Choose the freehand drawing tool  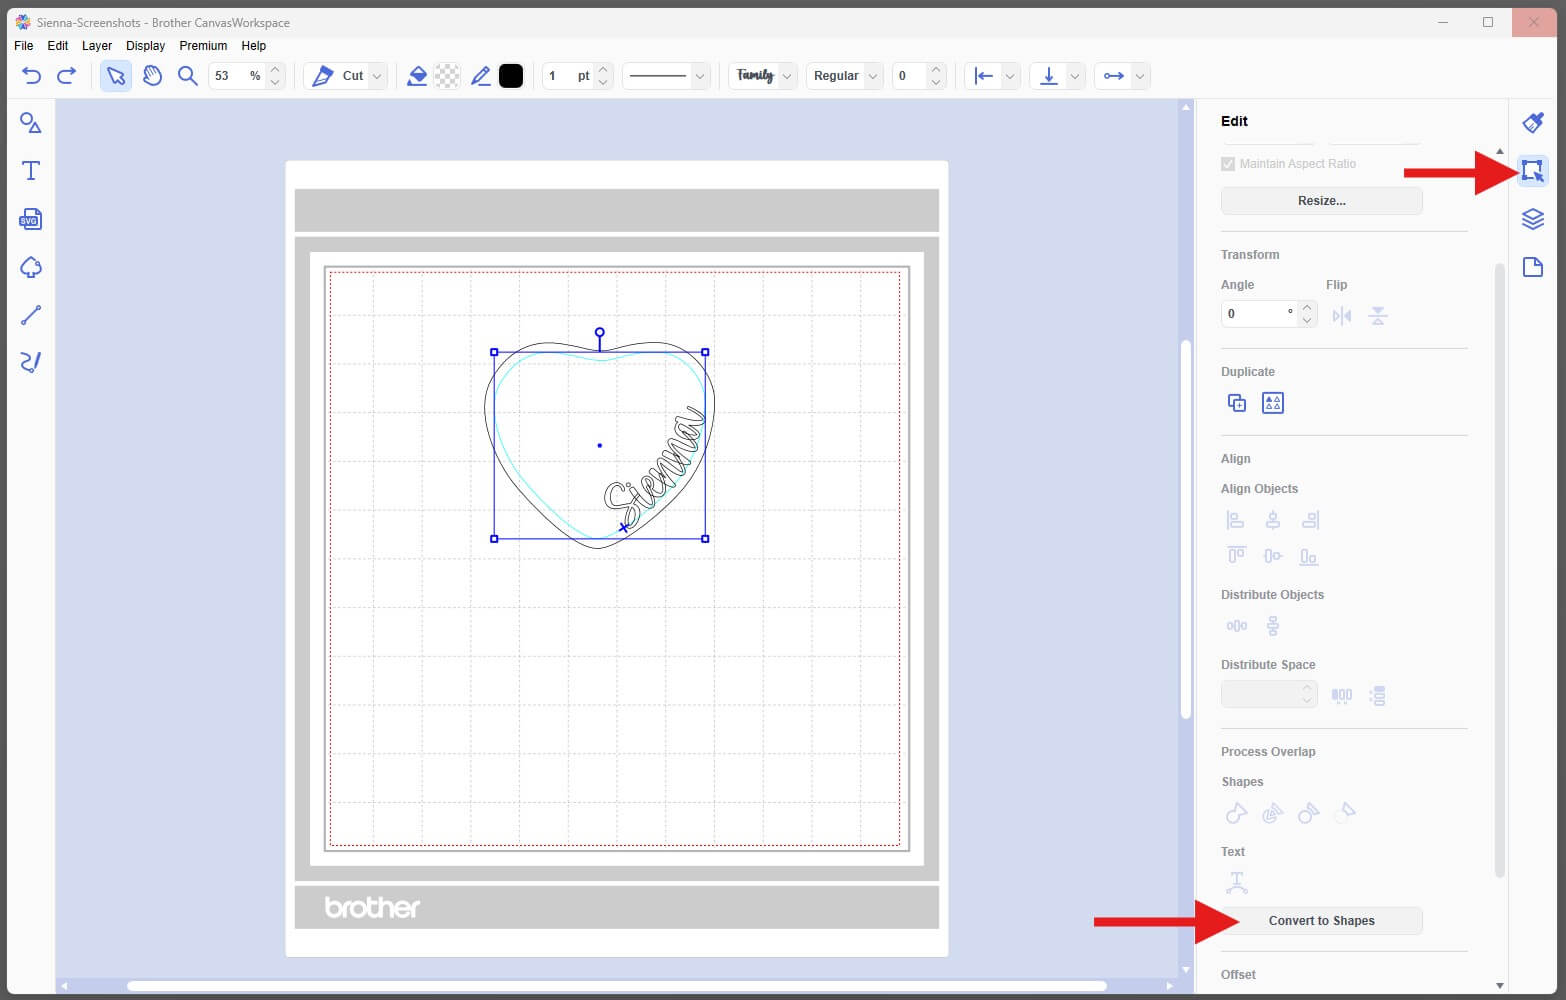[31, 362]
